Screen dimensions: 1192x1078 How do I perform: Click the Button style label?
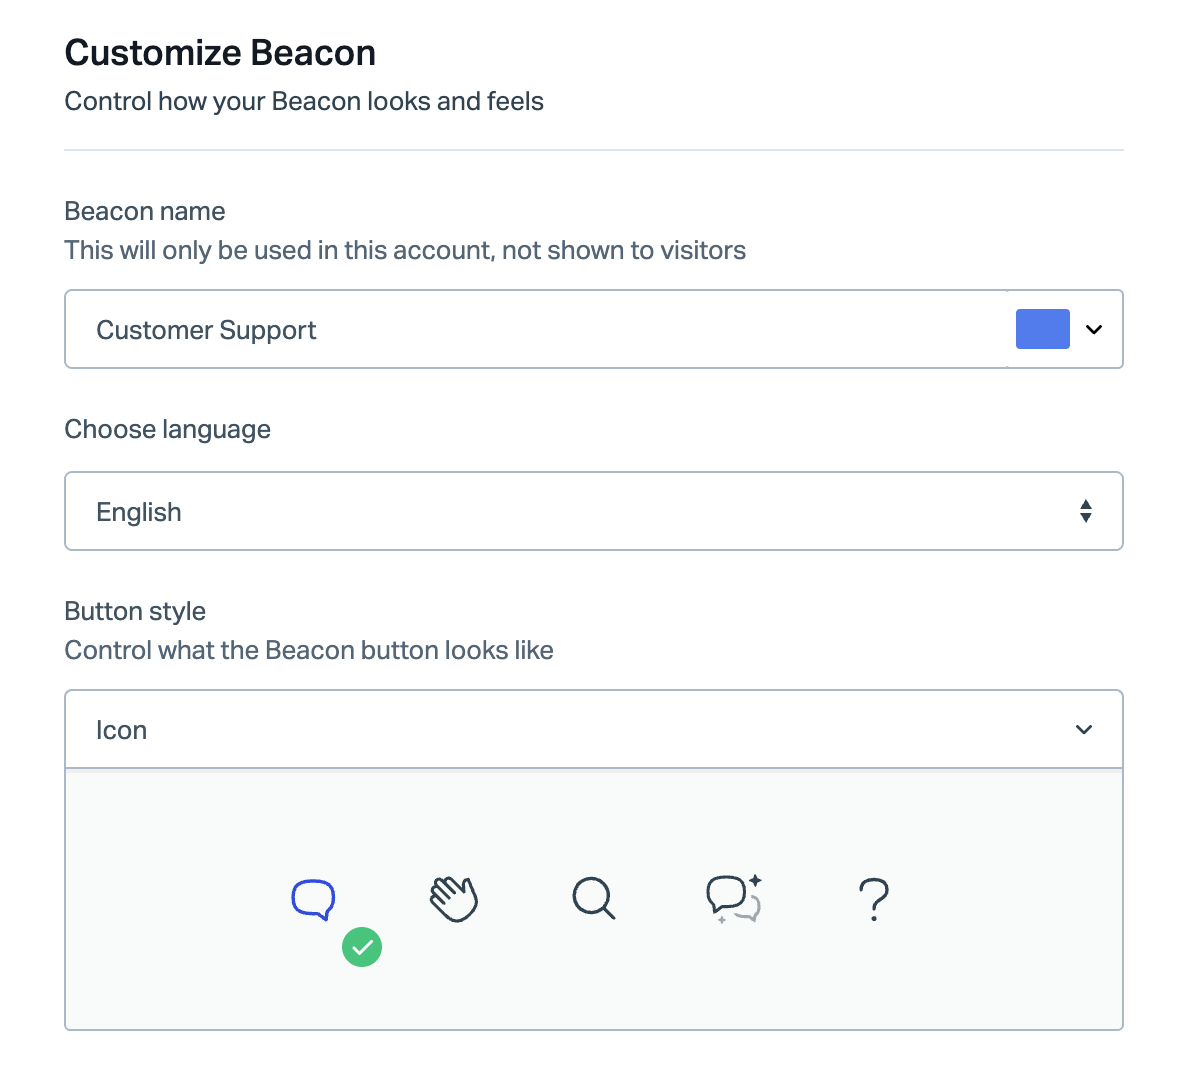135,610
